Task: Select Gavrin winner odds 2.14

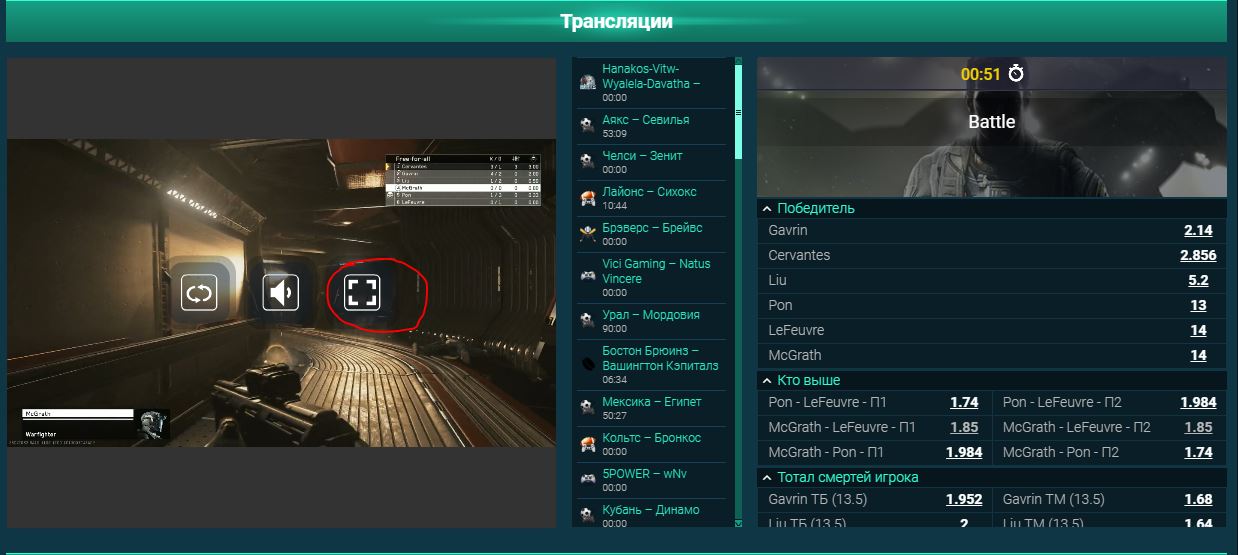Action: click(1197, 230)
